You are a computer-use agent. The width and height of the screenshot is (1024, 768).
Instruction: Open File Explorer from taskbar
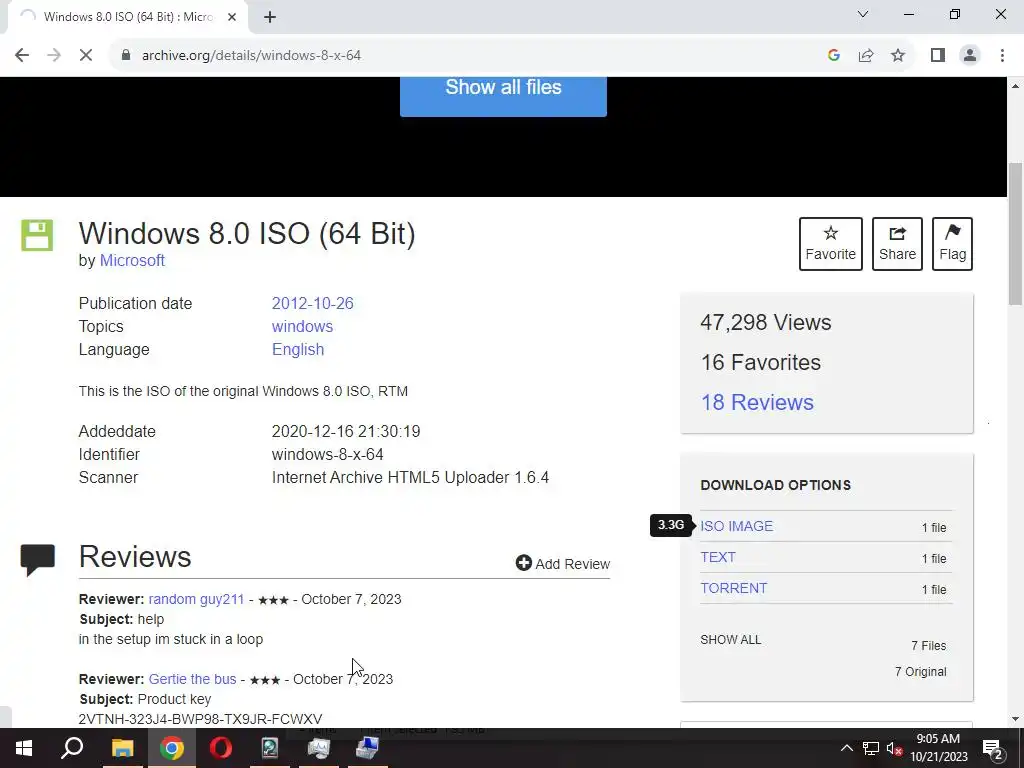122,748
